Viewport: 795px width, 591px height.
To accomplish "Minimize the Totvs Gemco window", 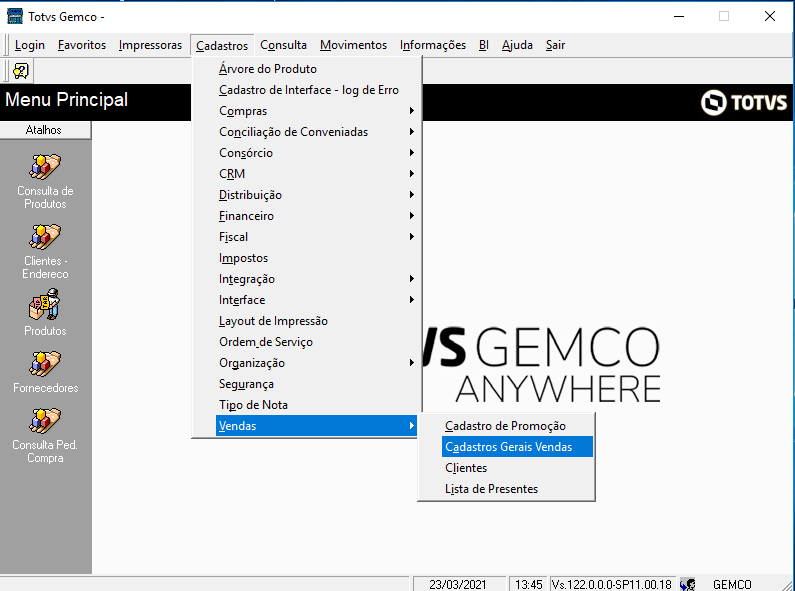I will [678, 16].
